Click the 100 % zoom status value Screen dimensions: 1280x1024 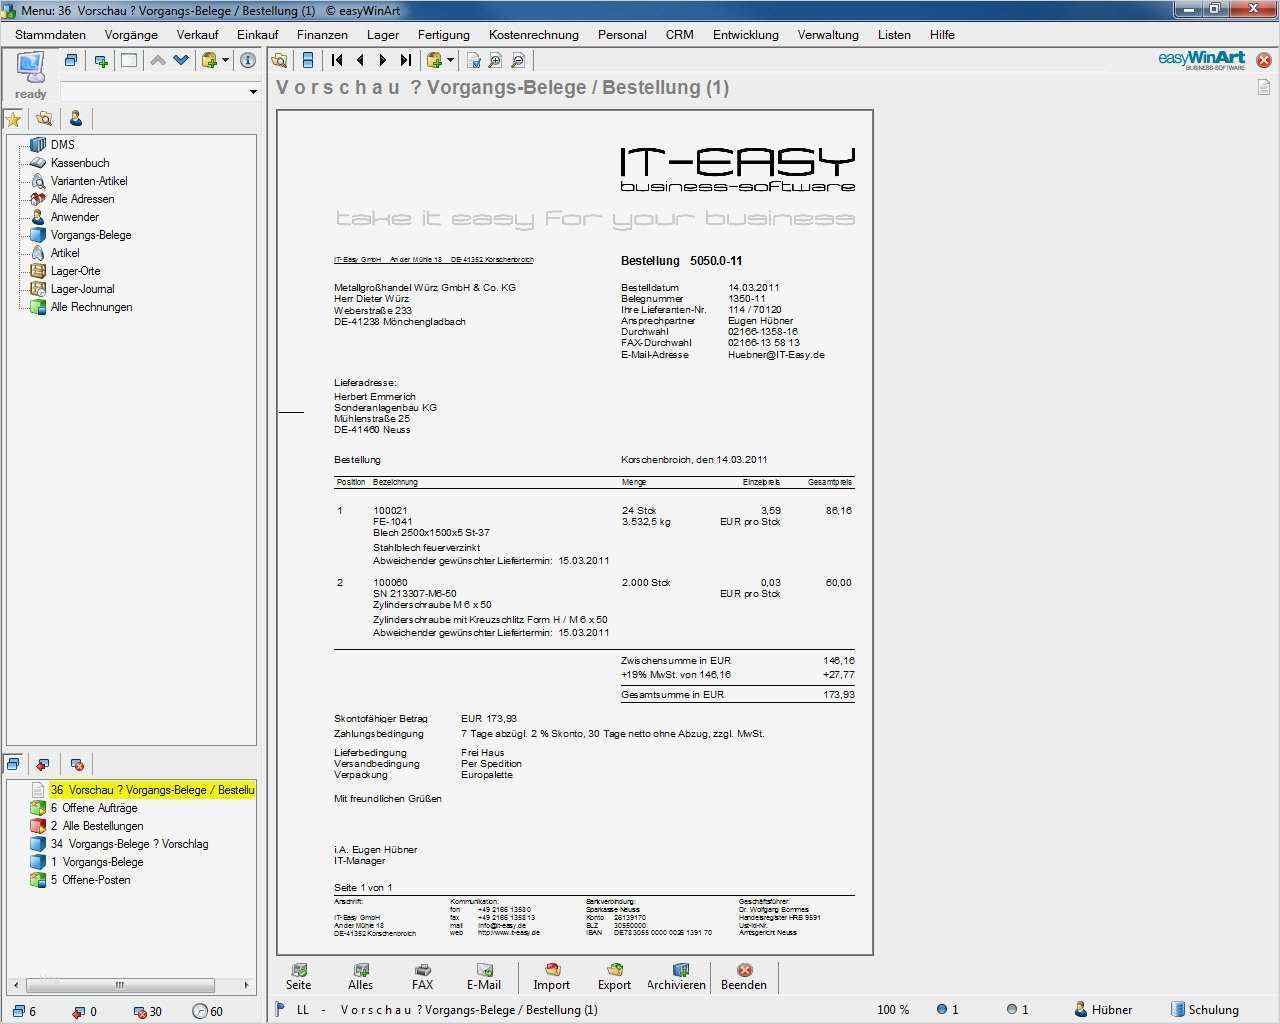point(893,1010)
